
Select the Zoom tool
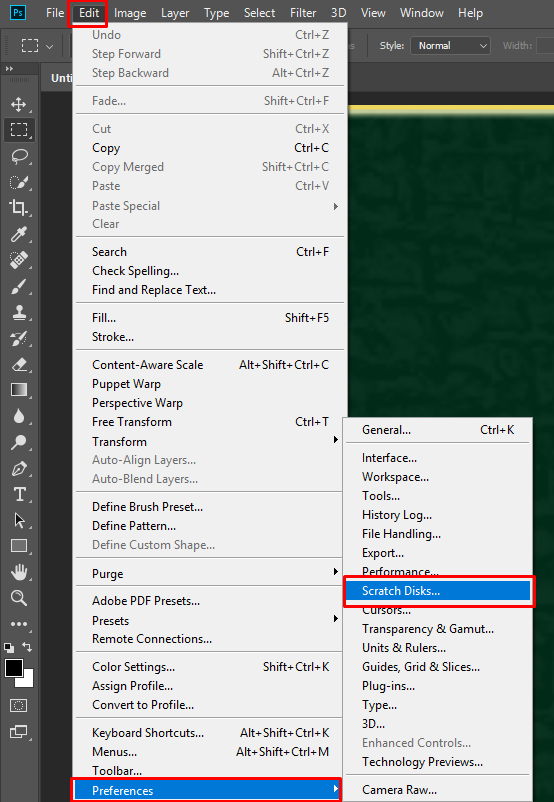[19, 597]
